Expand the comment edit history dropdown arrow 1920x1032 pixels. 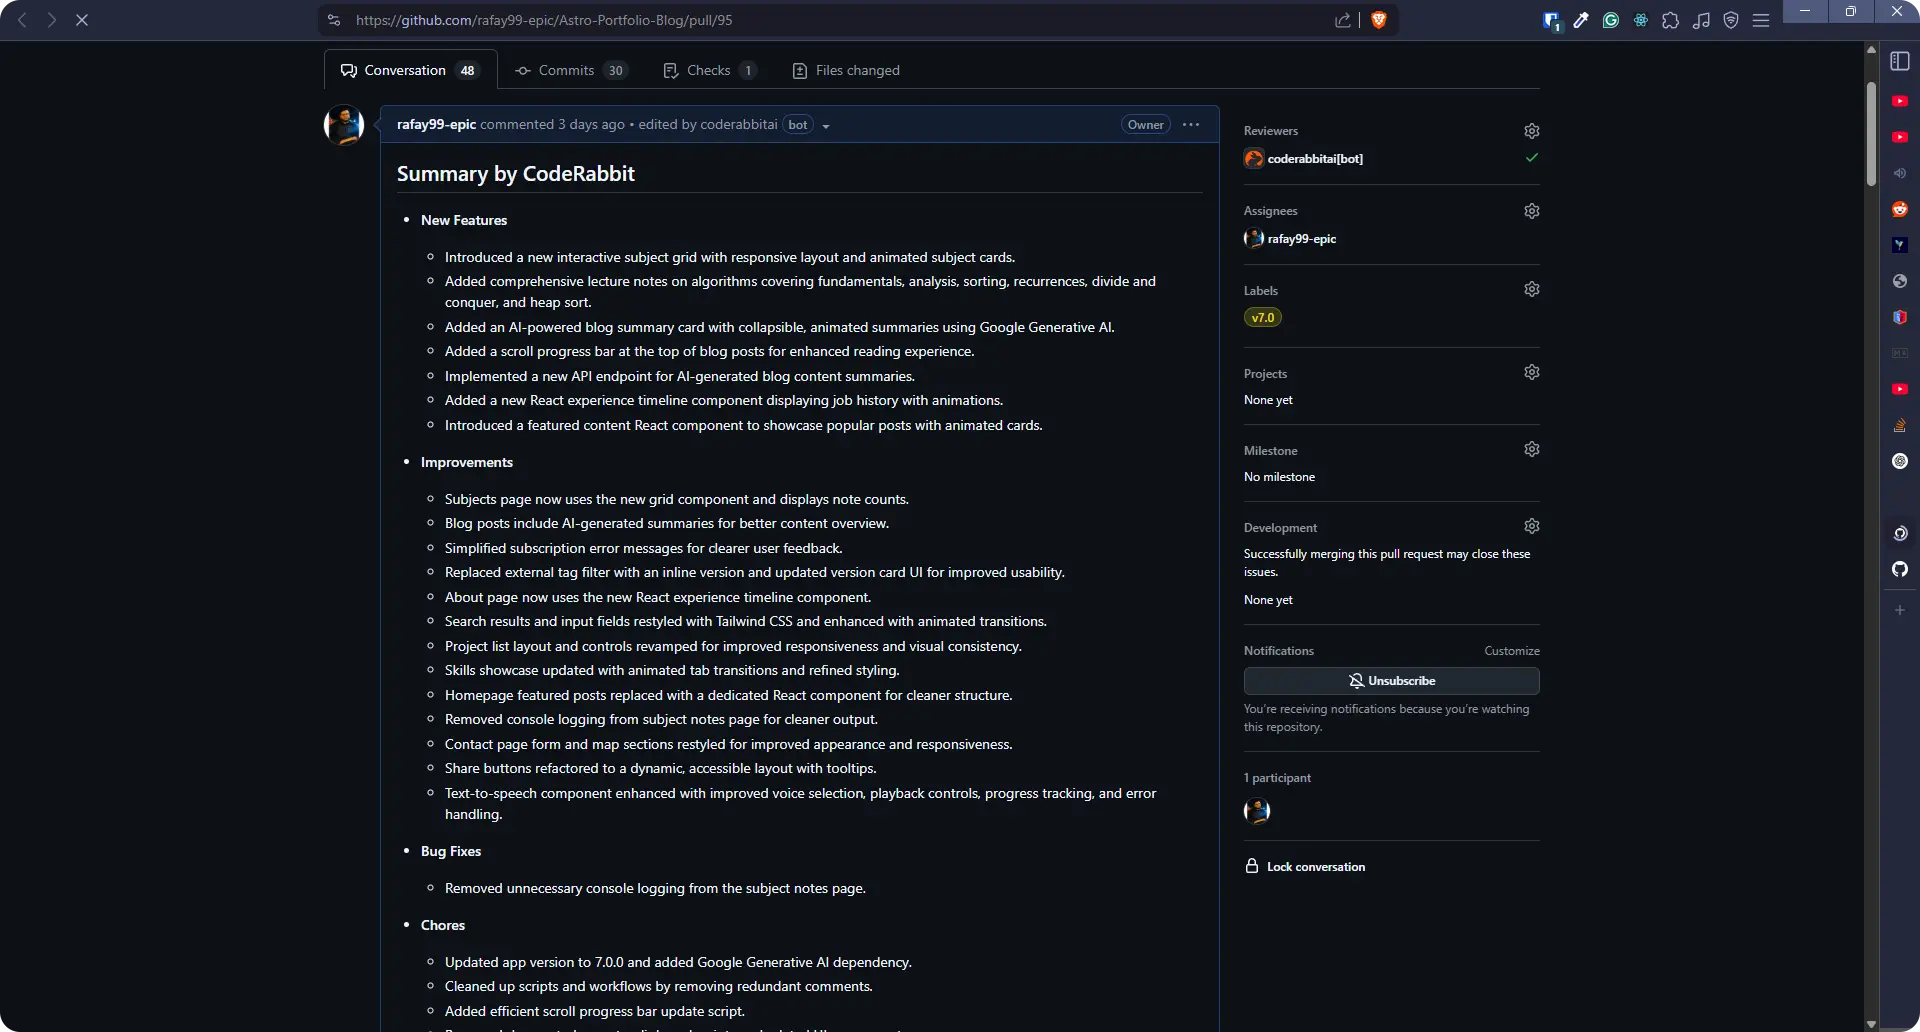(x=825, y=126)
